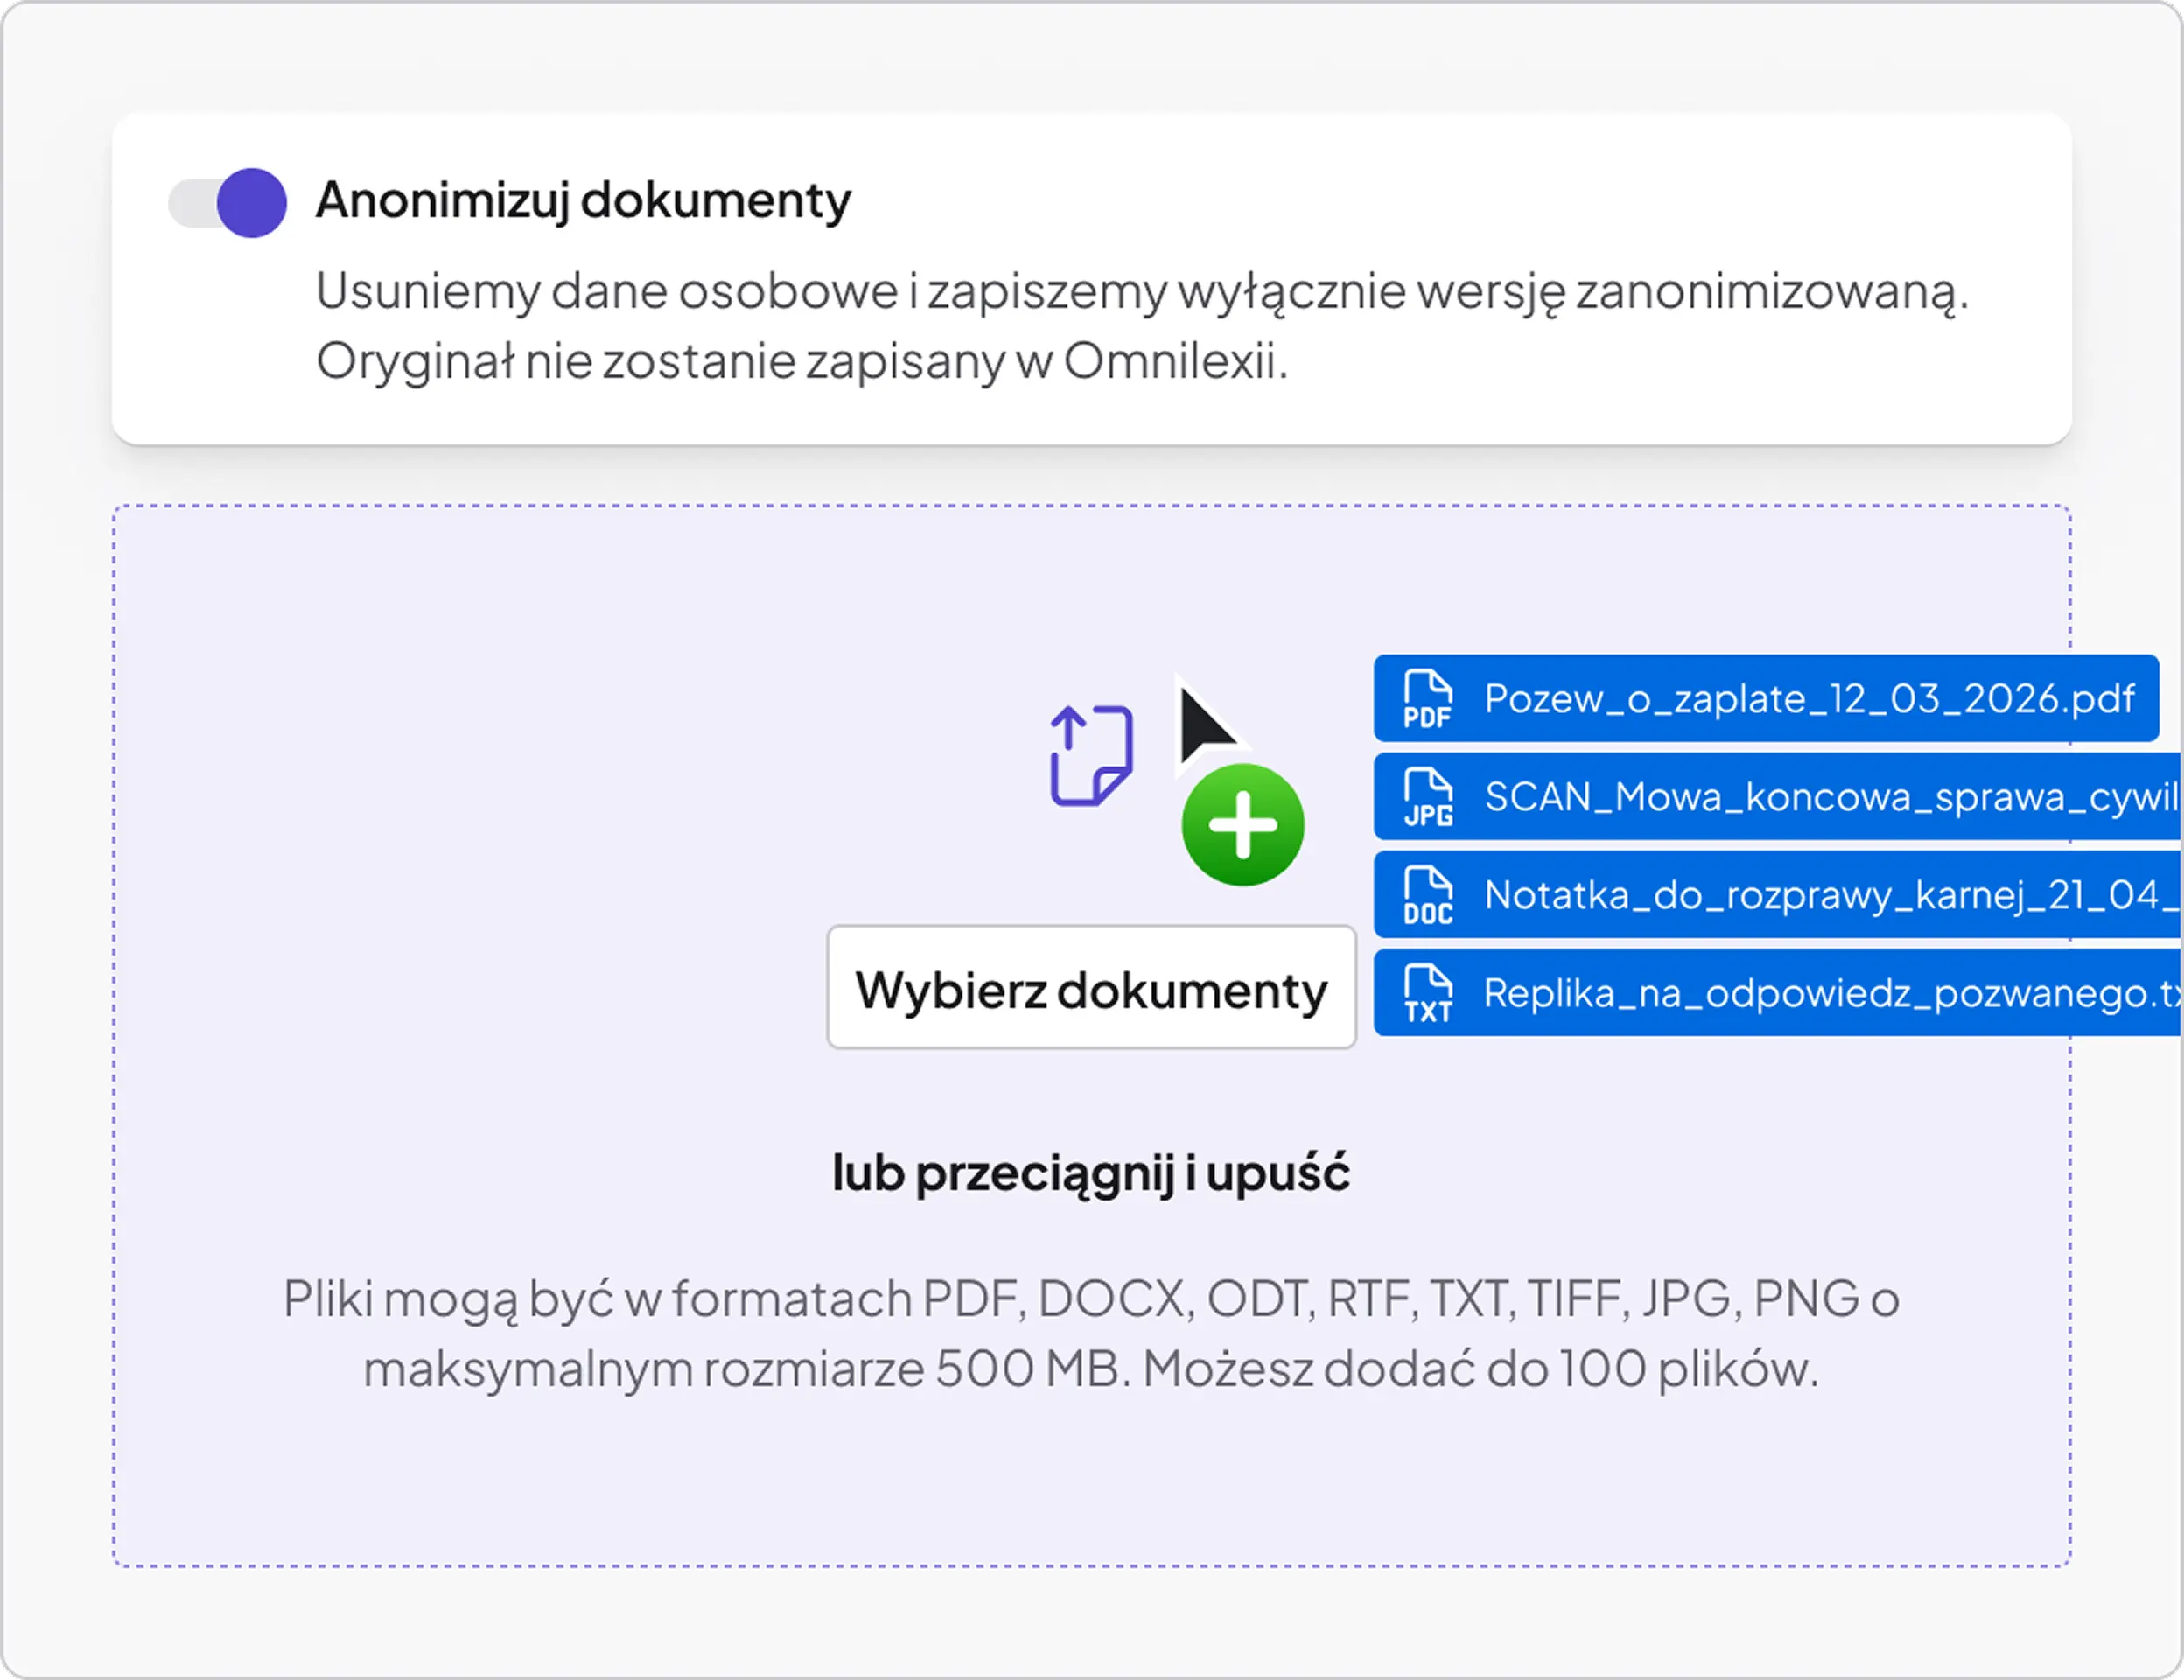
Task: Click the upload document arrow icon
Action: click(1091, 755)
